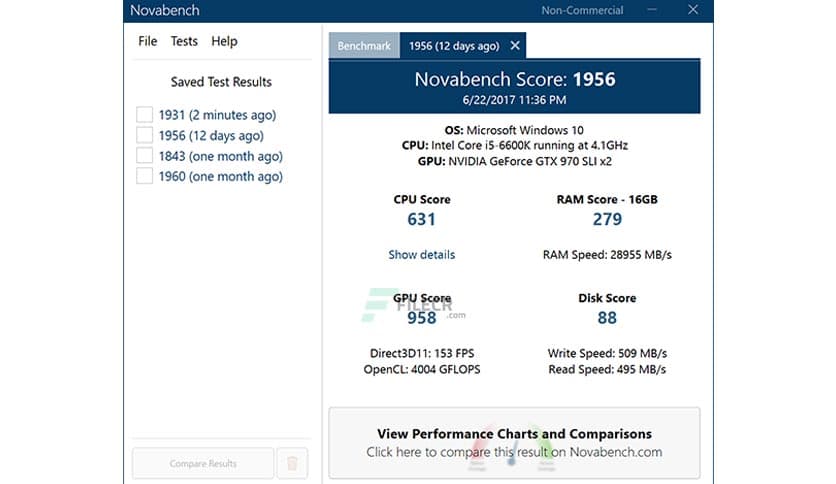Click the Saved Test Results heading
836x484 pixels.
pos(221,82)
